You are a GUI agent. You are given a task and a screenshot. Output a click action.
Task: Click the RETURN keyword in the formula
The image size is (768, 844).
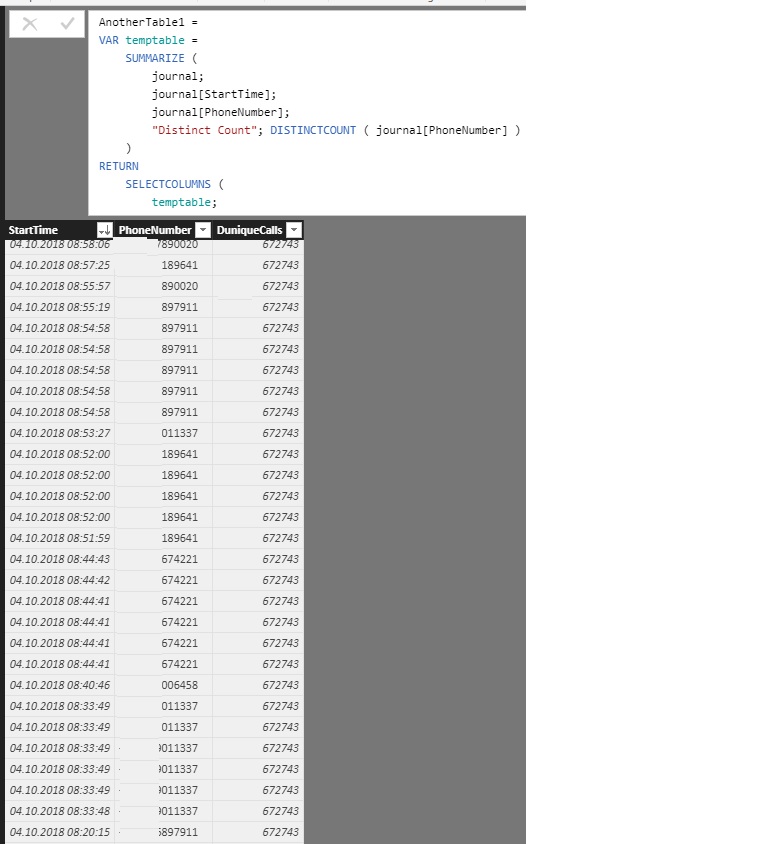118,166
